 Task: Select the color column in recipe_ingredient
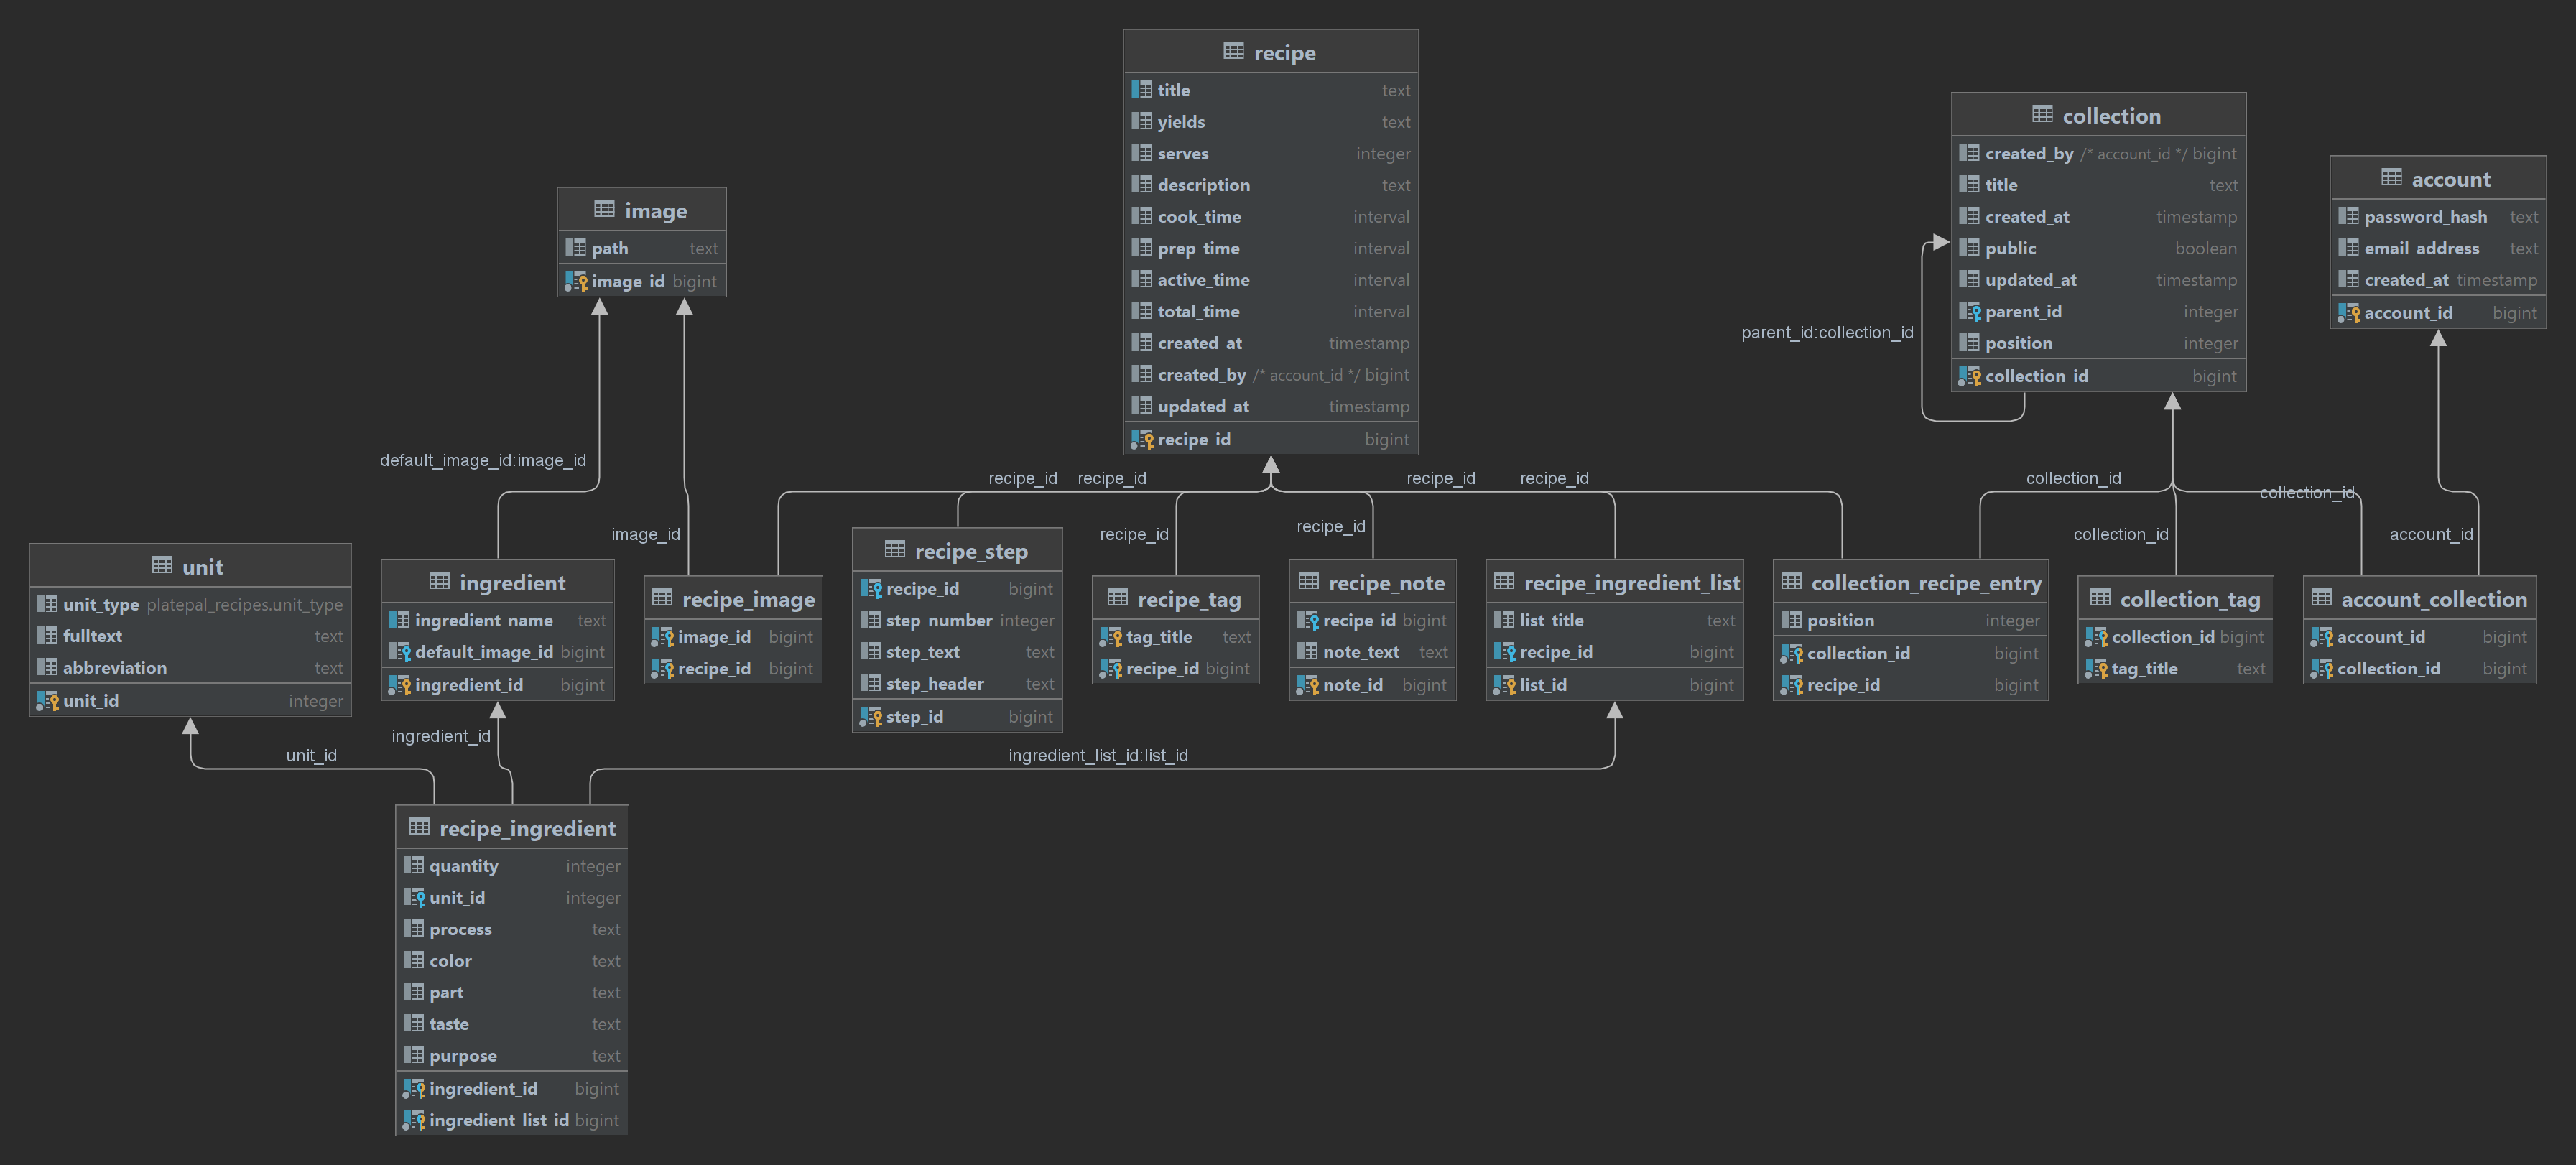point(512,961)
